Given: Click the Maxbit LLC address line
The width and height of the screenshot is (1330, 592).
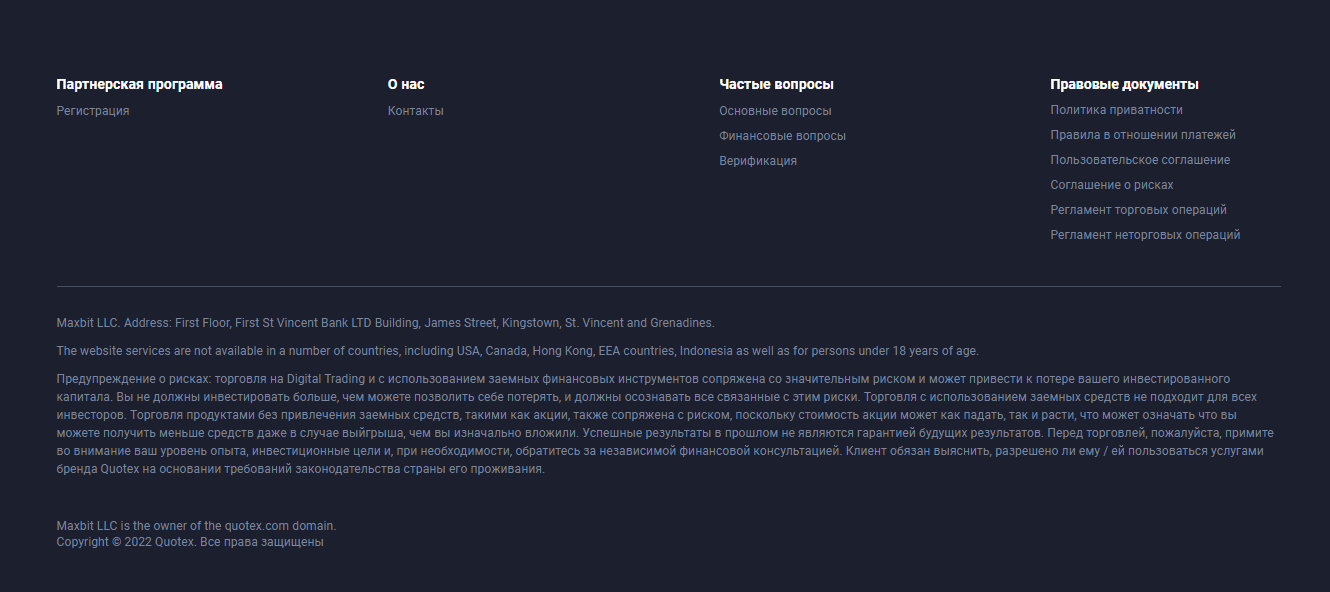Looking at the screenshot, I should 385,323.
